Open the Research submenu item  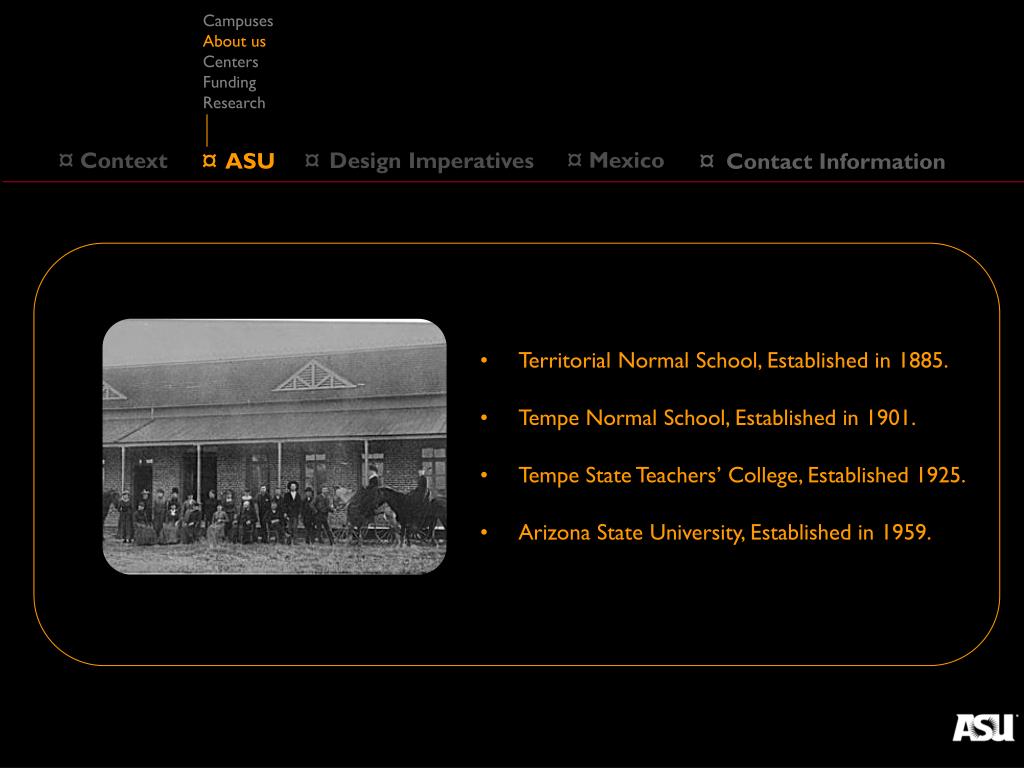pos(234,103)
